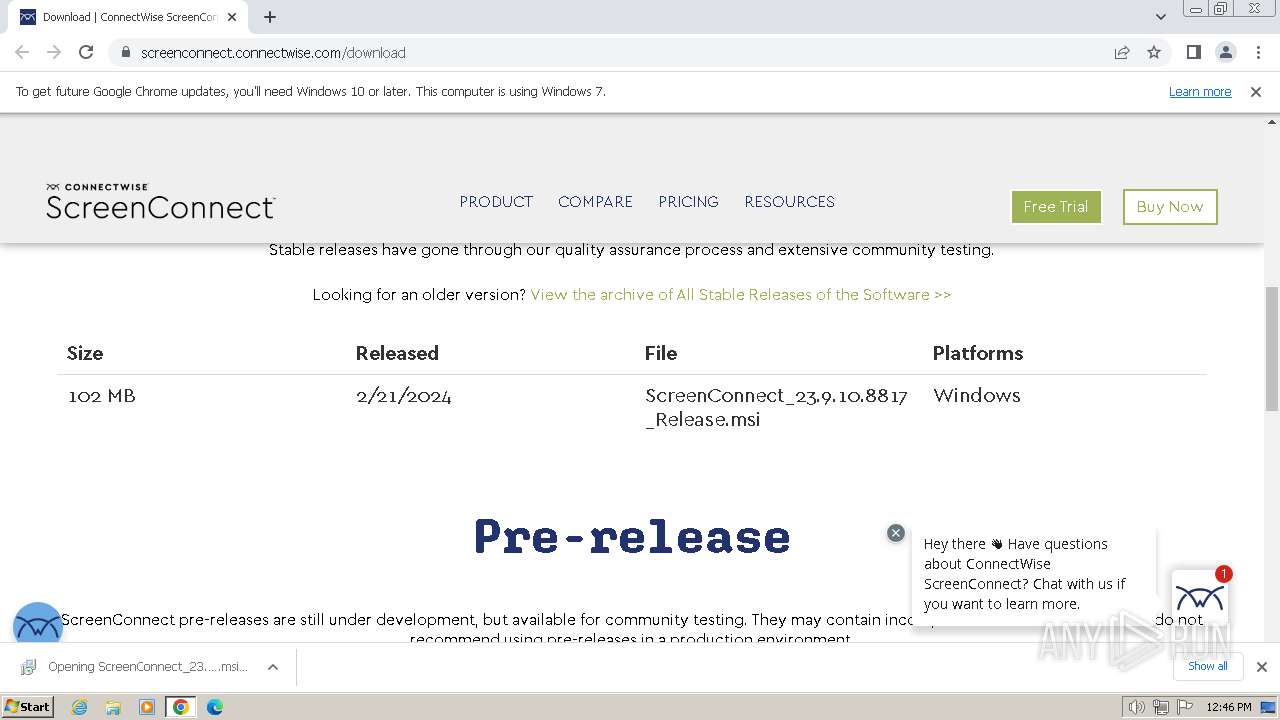This screenshot has width=1280, height=720.
Task: Click the 12:46 PM system clock
Action: click(x=1228, y=707)
